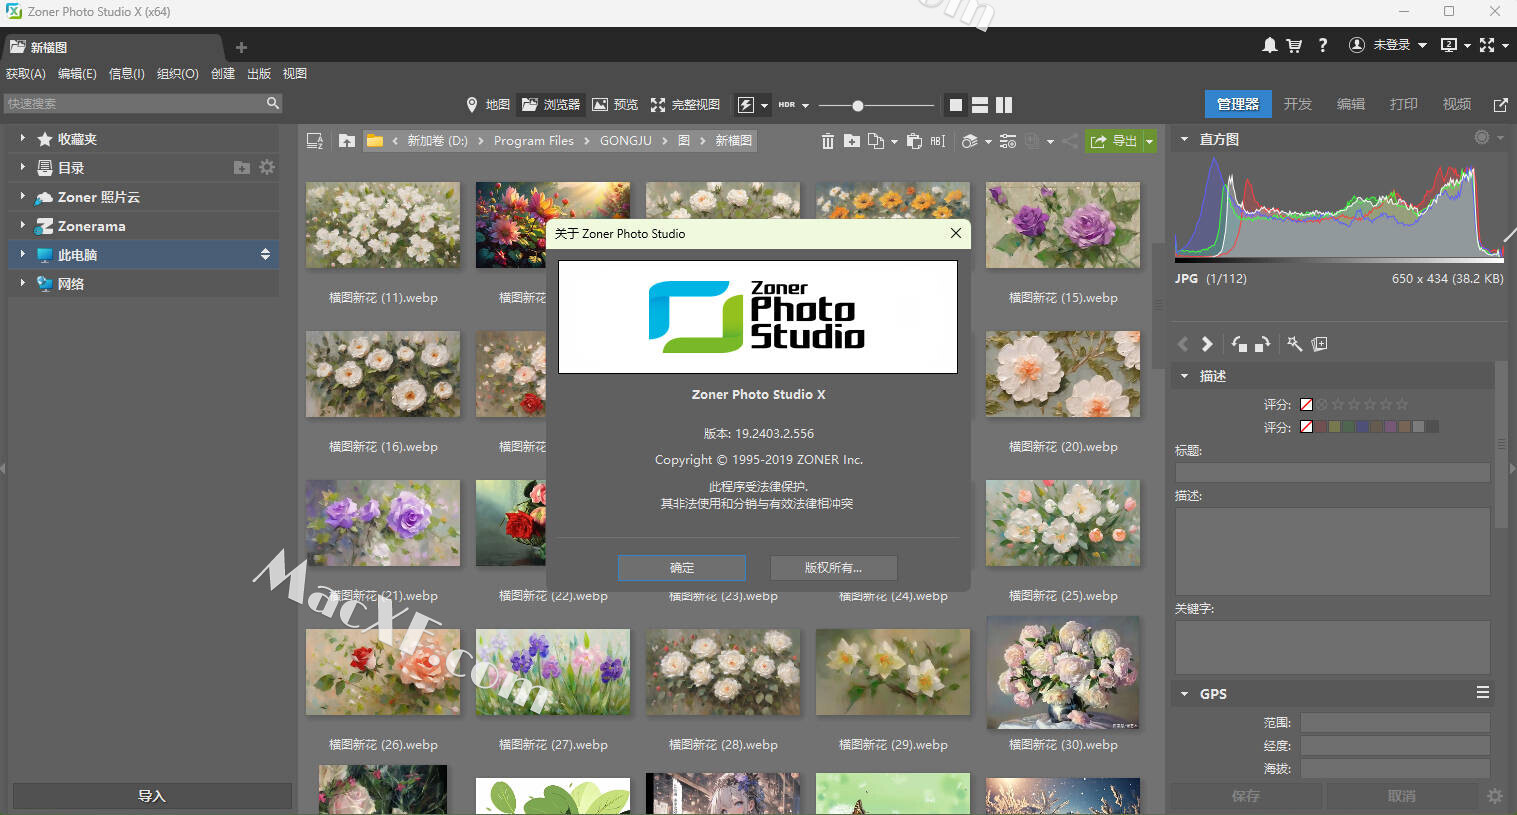Viewport: 1517px width, 815px height.
Task: Open the adjustment sliders settings icon
Action: click(x=1008, y=141)
